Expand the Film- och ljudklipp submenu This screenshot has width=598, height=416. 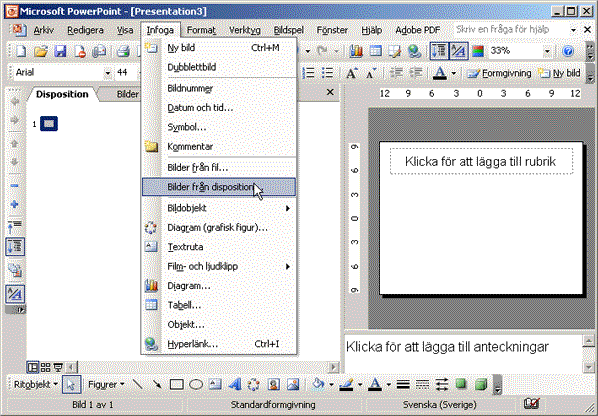click(x=219, y=266)
